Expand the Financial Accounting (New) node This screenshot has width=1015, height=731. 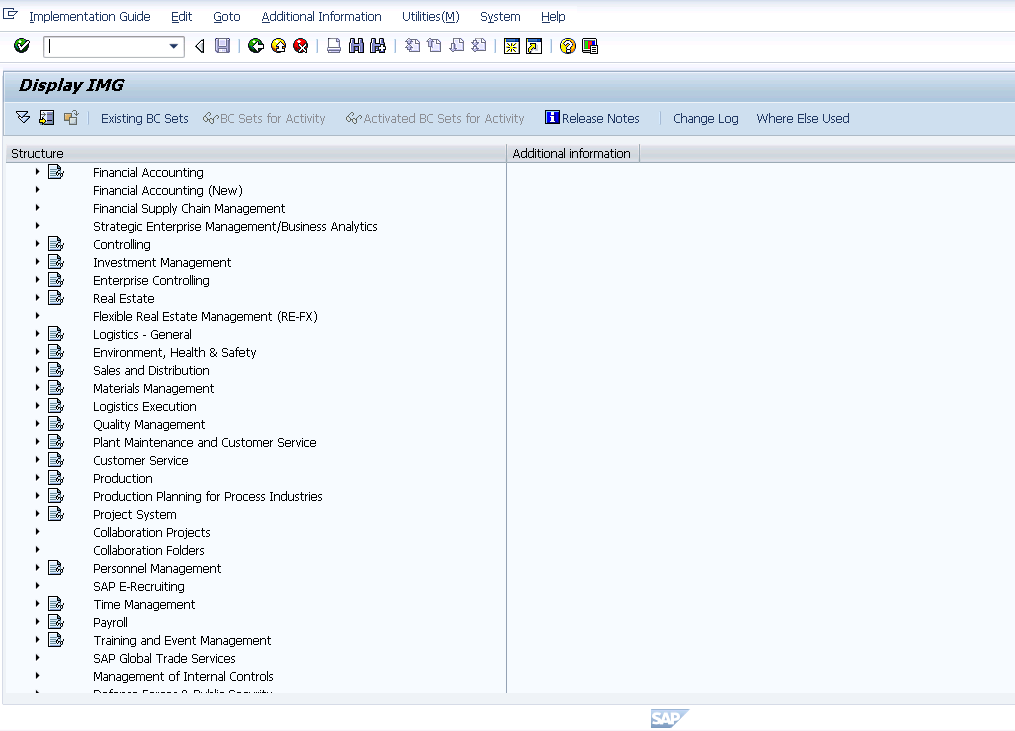(x=38, y=190)
